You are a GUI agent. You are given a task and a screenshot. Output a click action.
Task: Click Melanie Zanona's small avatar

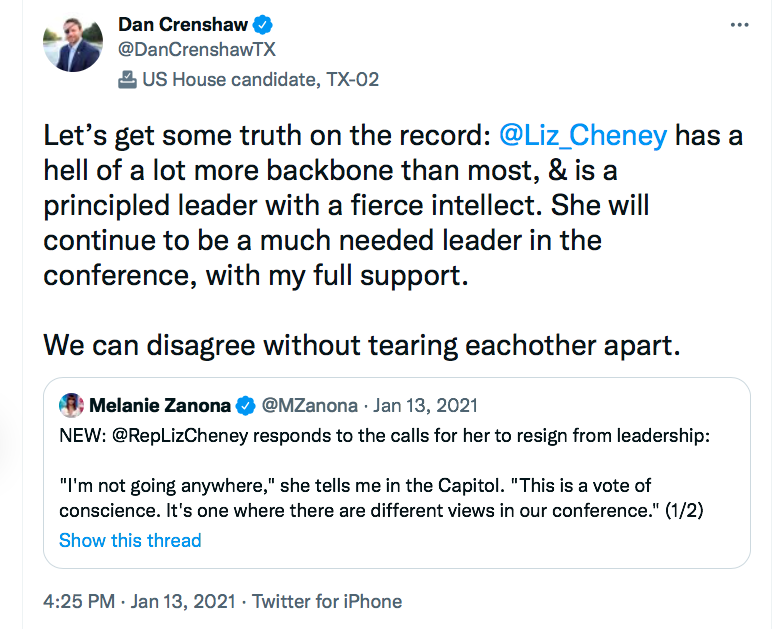point(71,405)
